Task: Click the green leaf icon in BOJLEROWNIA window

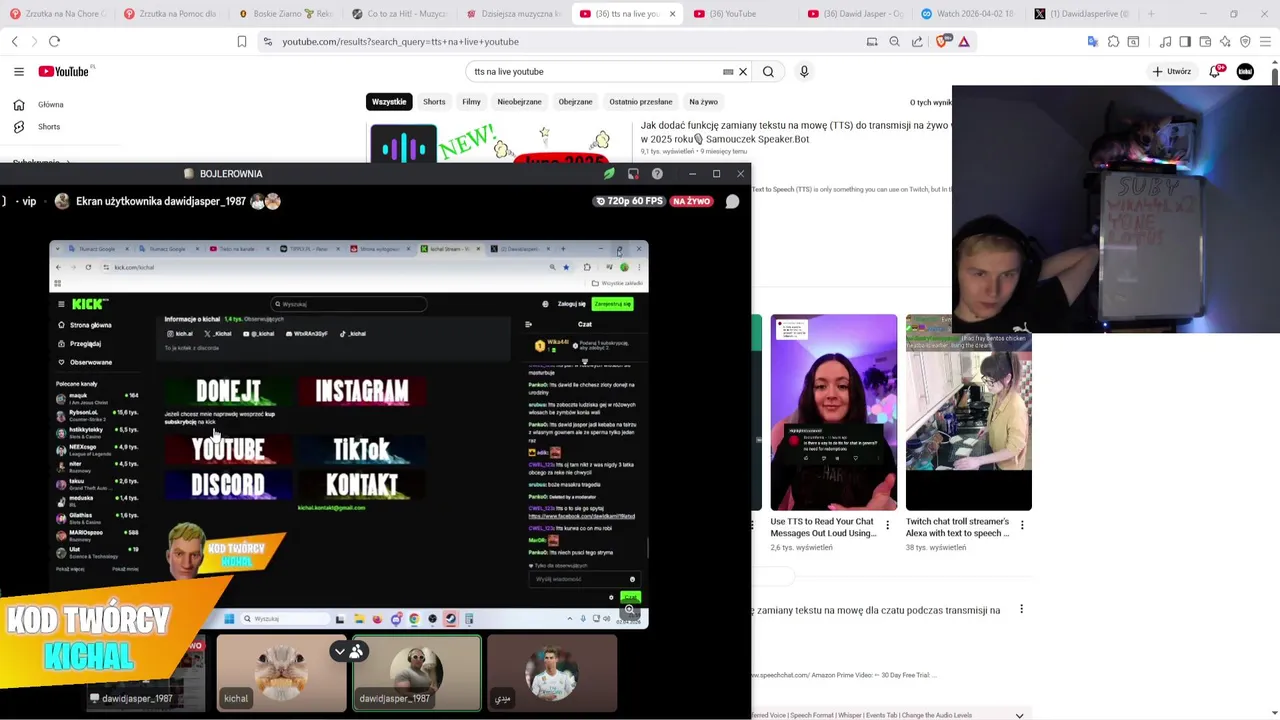Action: coord(609,174)
